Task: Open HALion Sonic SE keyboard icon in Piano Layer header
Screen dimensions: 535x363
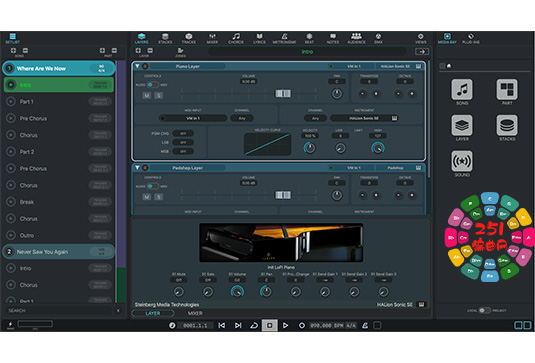Action: (418, 66)
